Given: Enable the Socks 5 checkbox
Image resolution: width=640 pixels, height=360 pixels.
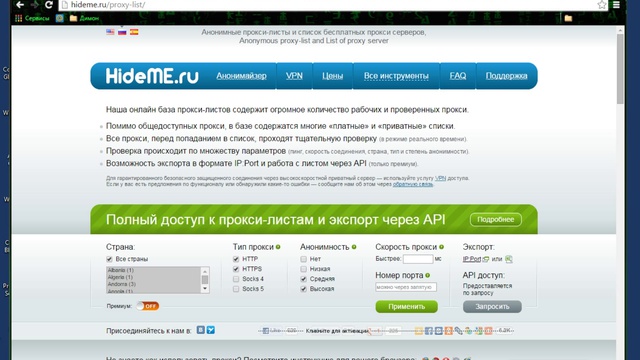Looking at the screenshot, I should click(236, 289).
